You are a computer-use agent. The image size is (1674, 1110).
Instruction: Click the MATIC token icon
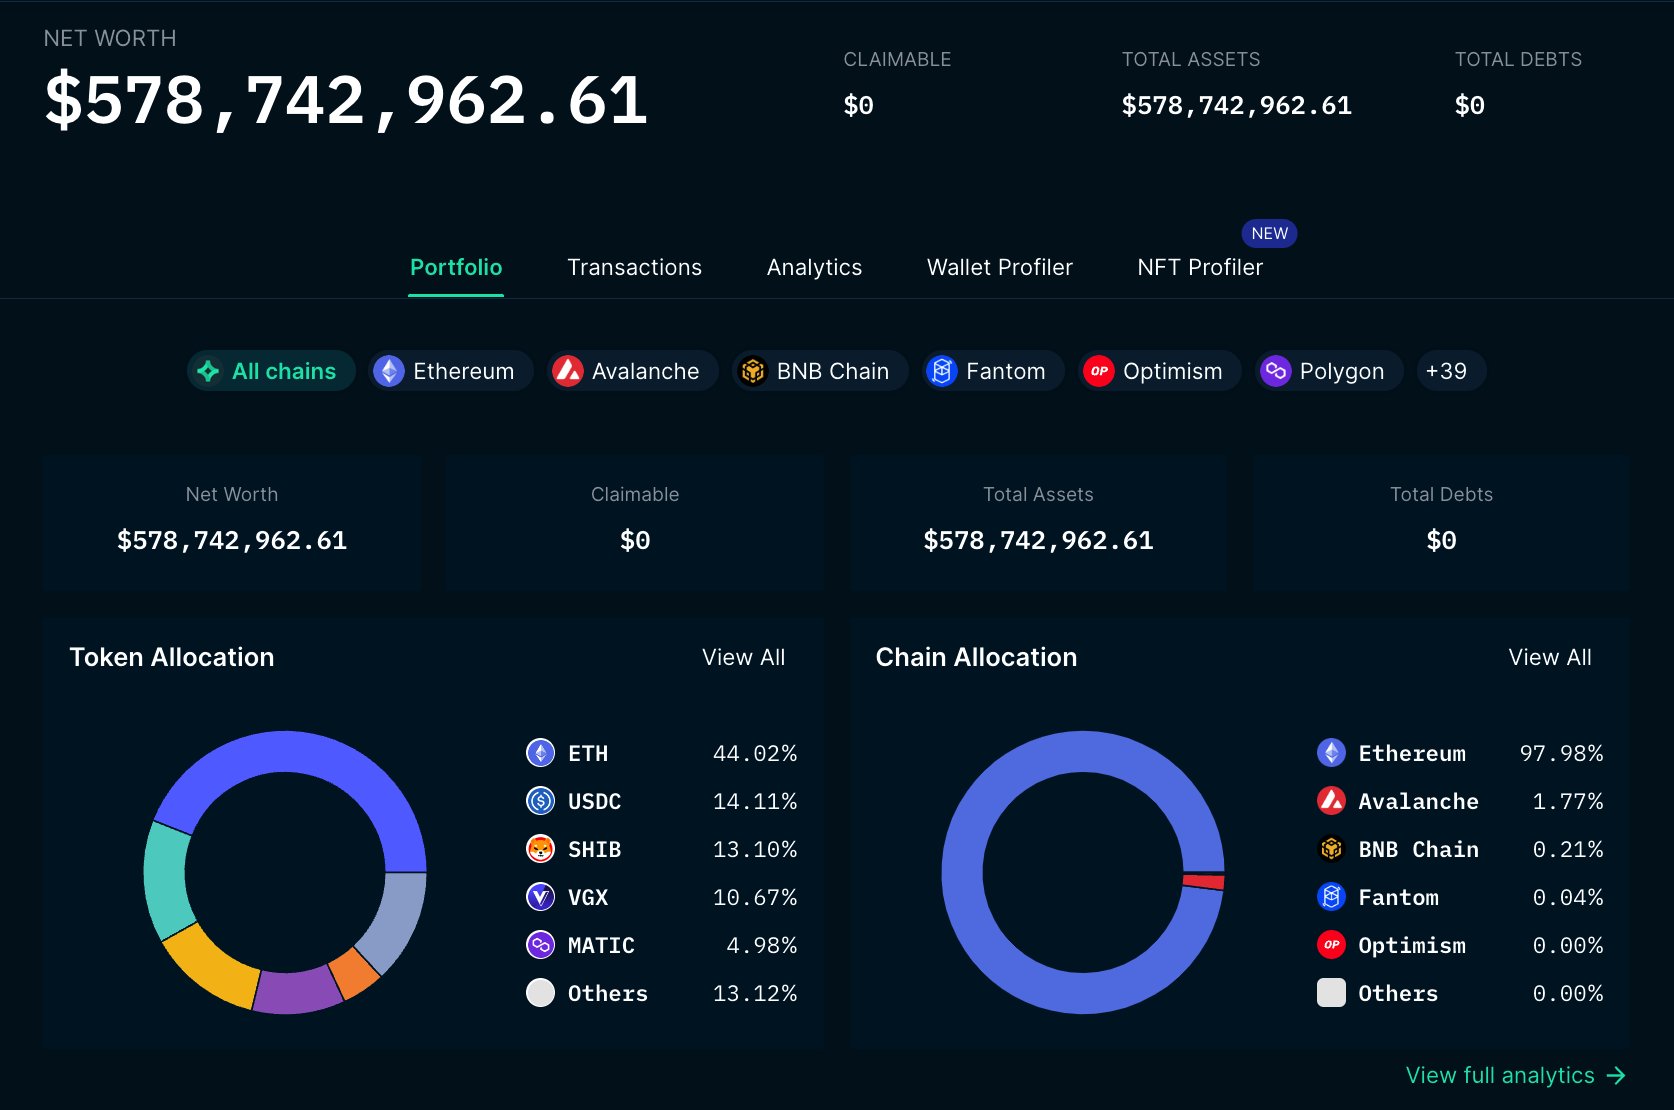tap(540, 945)
